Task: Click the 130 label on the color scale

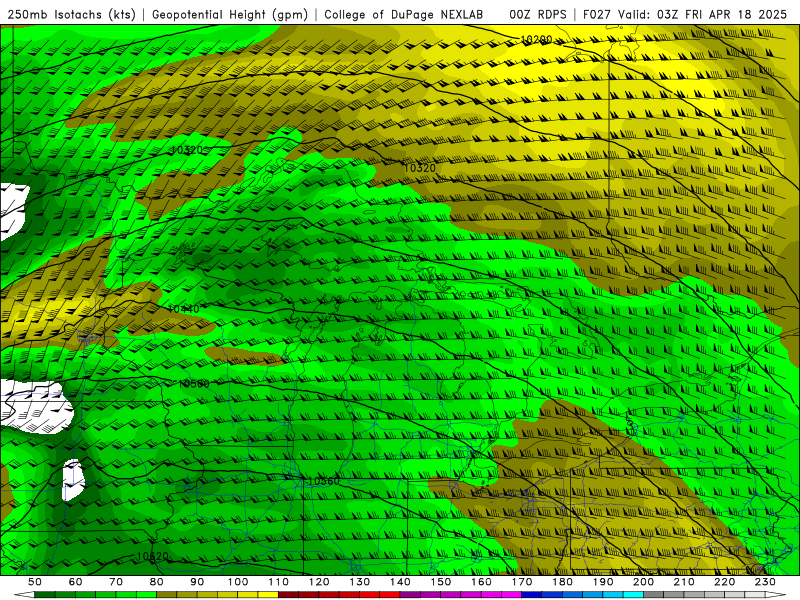Action: (360, 582)
